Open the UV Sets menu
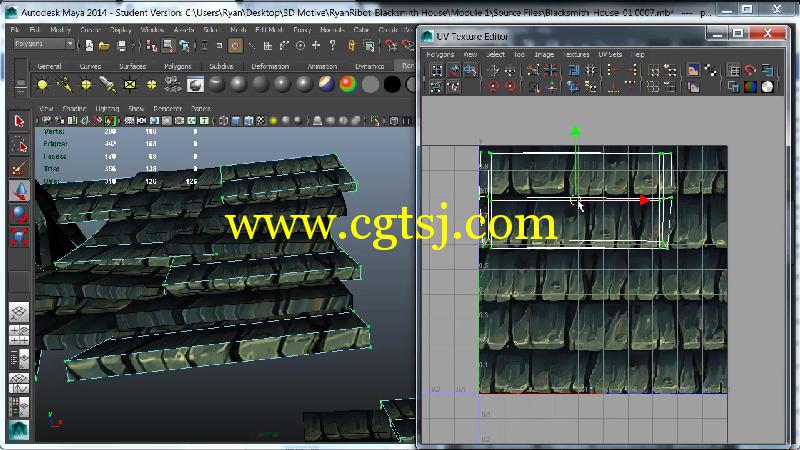The width and height of the screenshot is (800, 450). [610, 55]
